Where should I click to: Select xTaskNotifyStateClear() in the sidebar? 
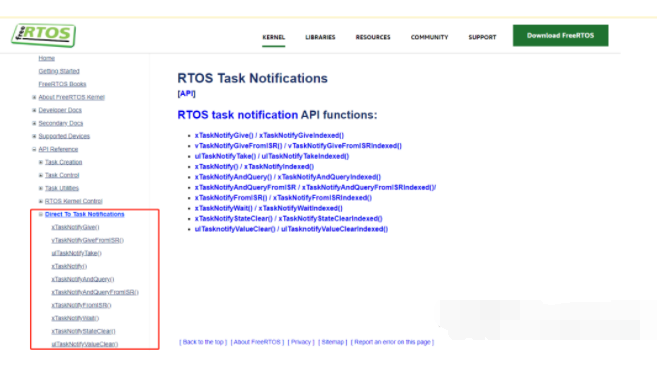tap(83, 331)
